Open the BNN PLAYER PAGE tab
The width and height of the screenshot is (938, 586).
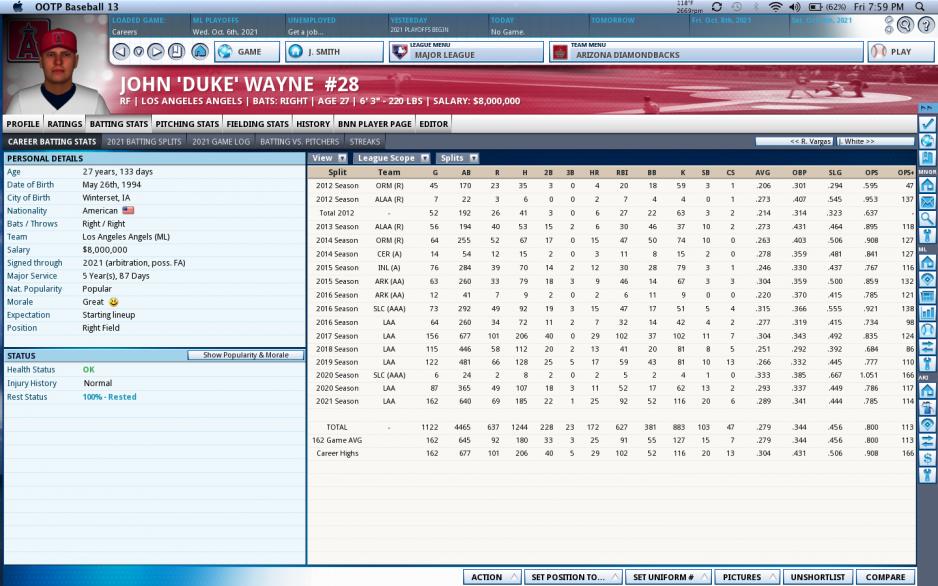[374, 124]
